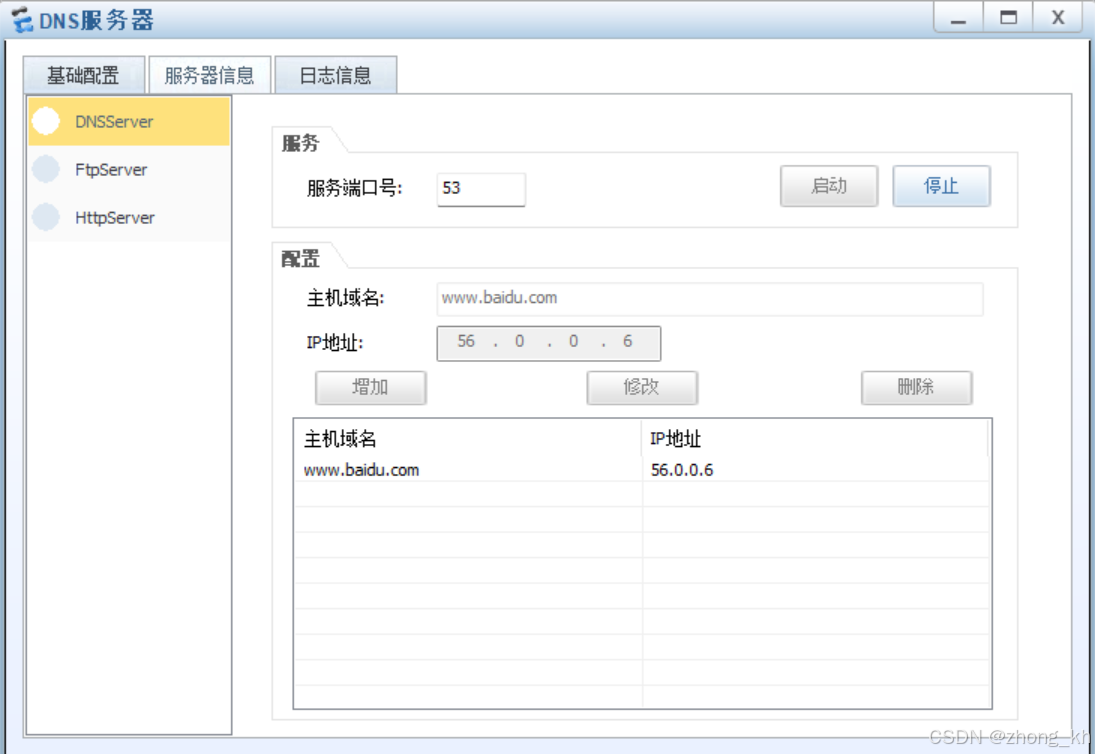The height and width of the screenshot is (754, 1095).
Task: Click the 修改 modify button
Action: [x=642, y=387]
